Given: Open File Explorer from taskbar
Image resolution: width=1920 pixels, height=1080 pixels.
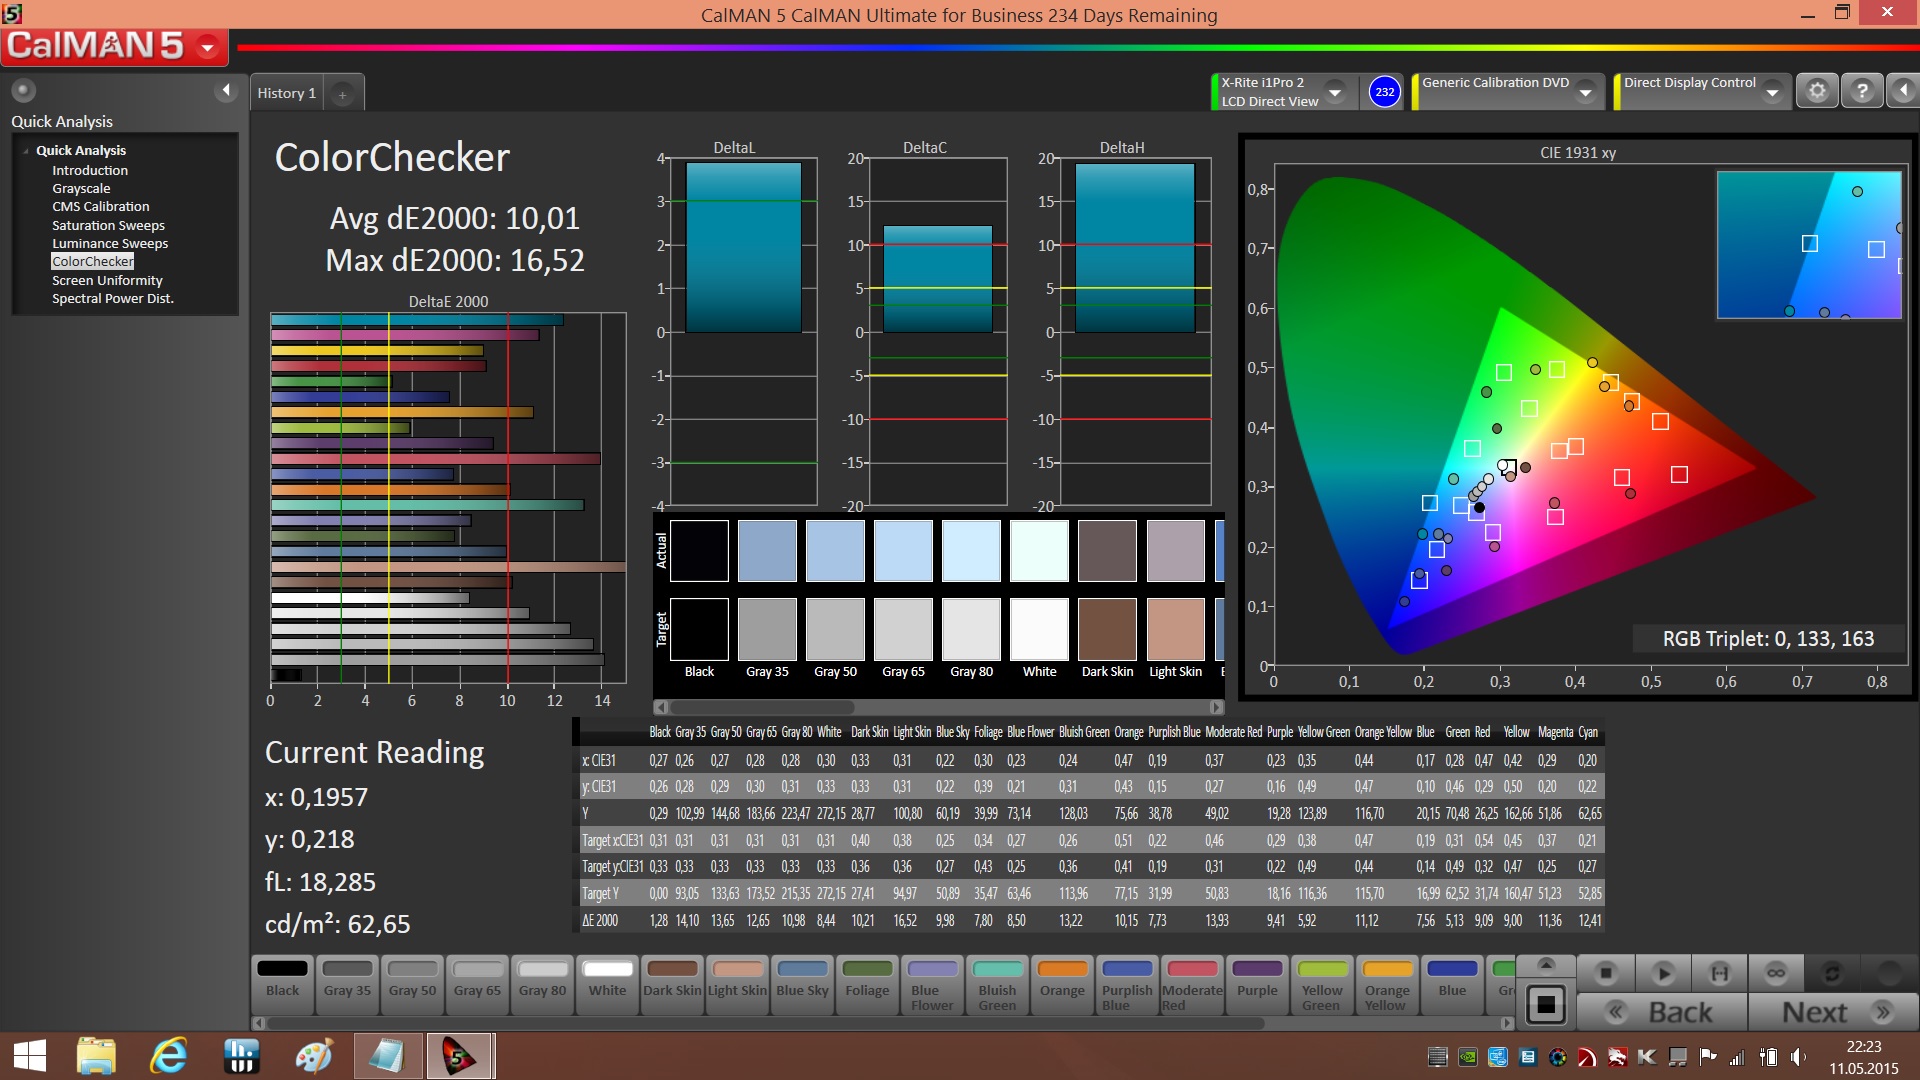Looking at the screenshot, I should pyautogui.click(x=96, y=1056).
